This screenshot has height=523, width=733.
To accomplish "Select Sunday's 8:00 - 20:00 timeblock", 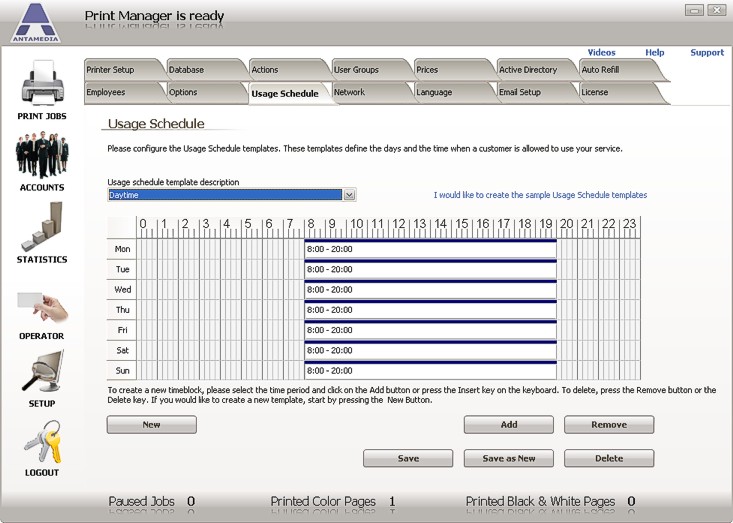I will point(430,371).
